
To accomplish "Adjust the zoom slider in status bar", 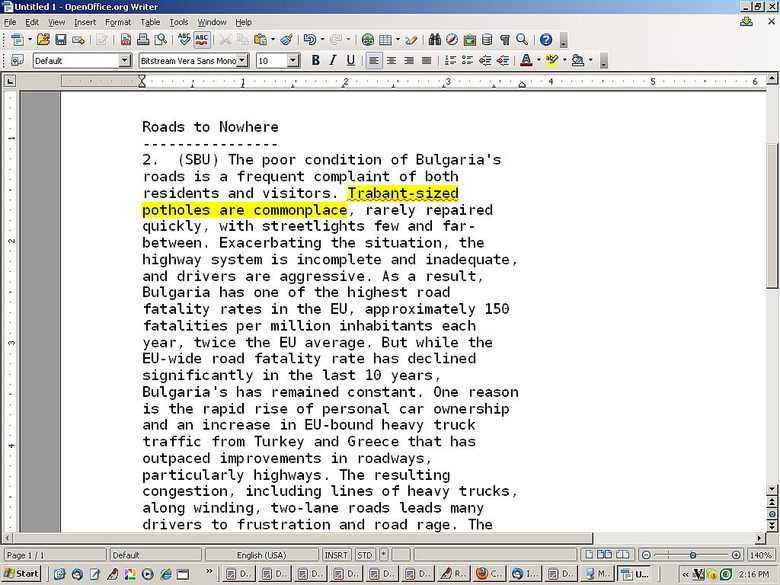I will (692, 555).
